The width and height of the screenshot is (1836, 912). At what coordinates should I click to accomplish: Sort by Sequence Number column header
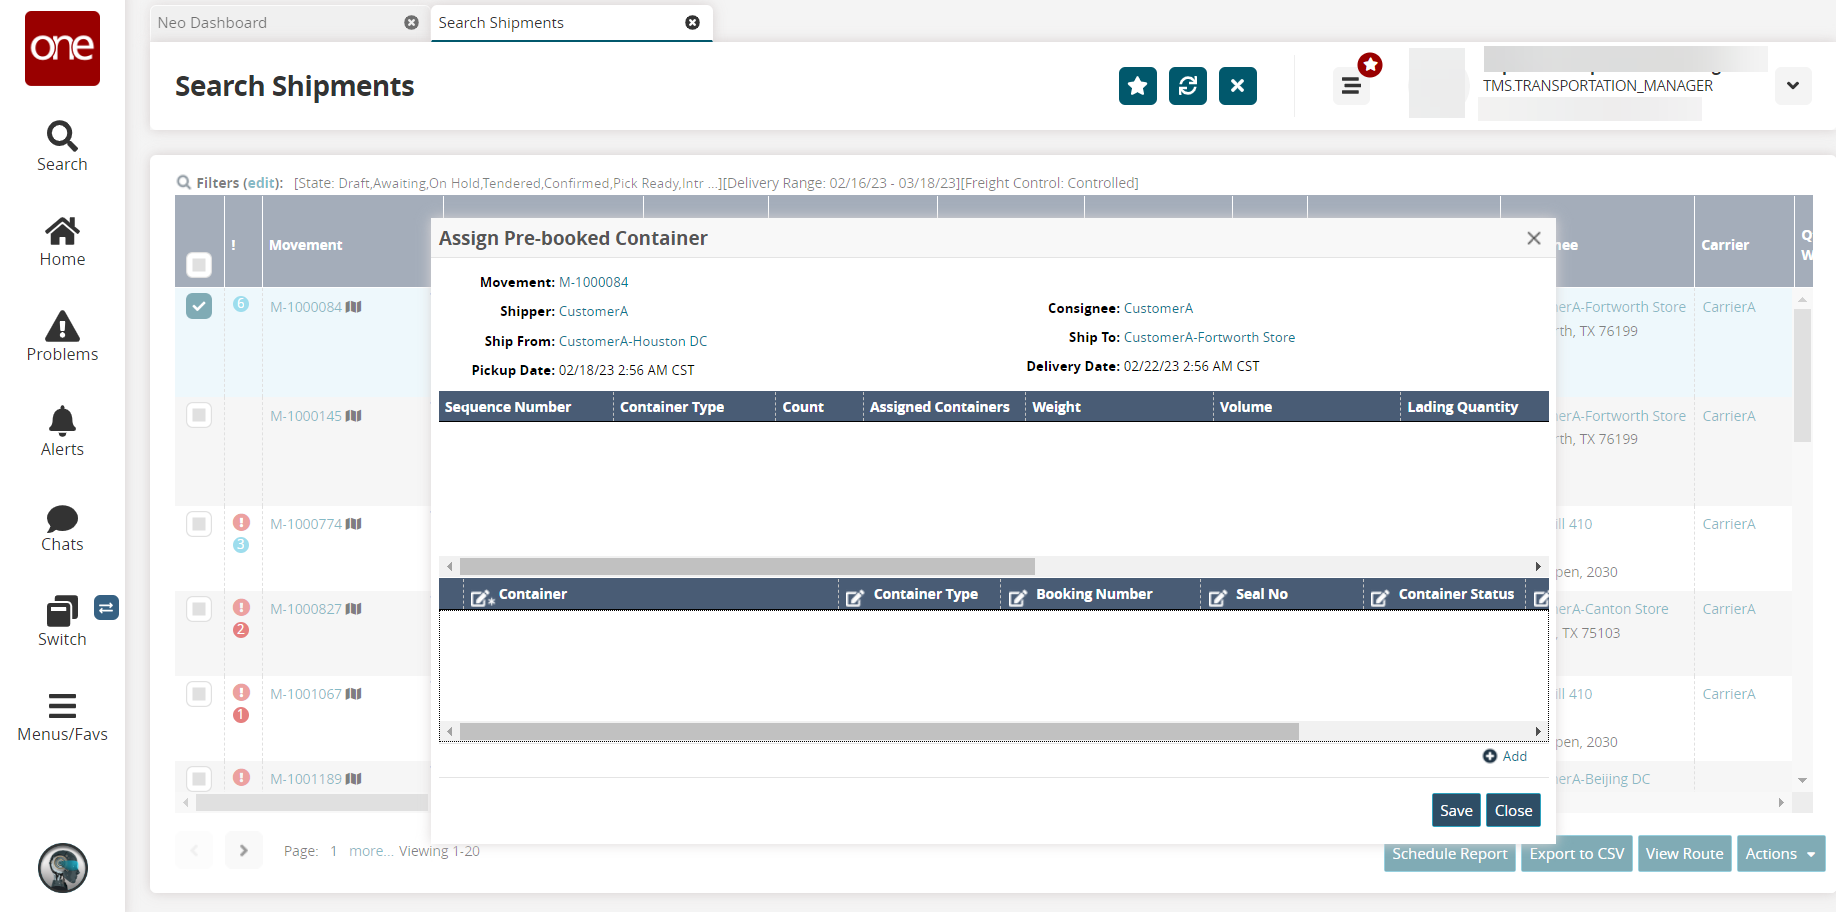pos(526,407)
